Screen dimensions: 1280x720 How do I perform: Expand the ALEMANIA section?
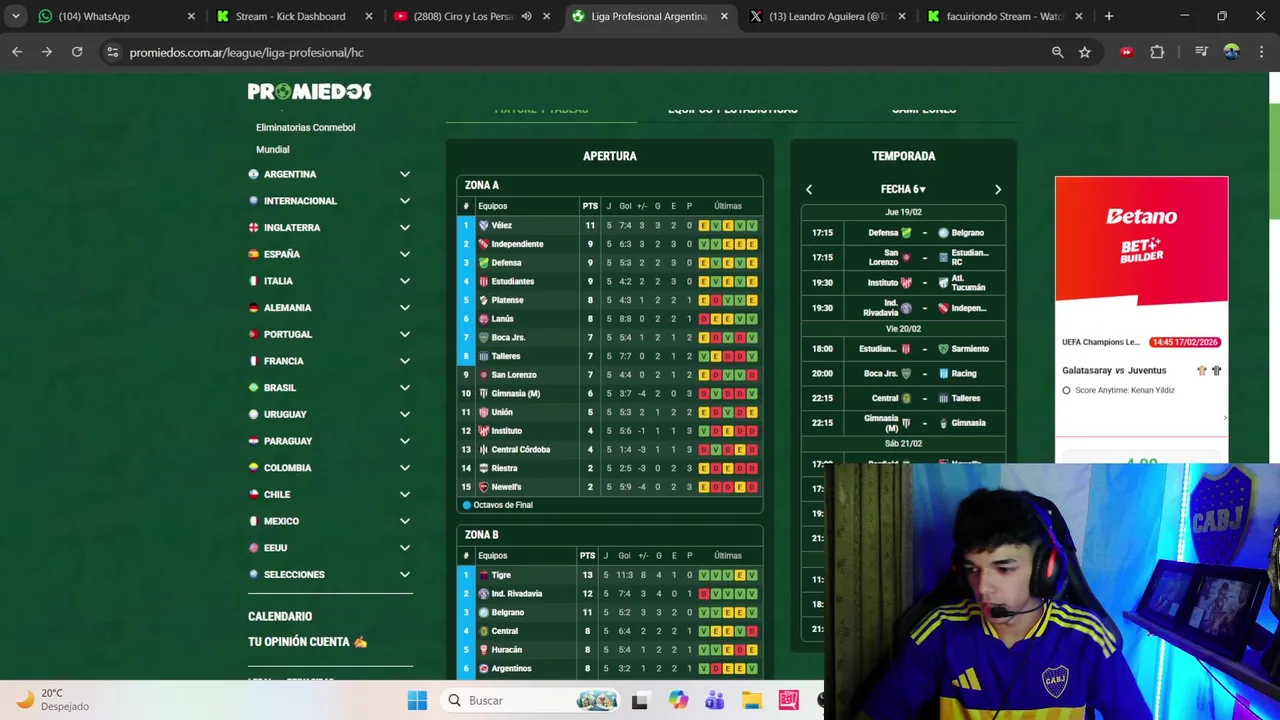(x=330, y=308)
